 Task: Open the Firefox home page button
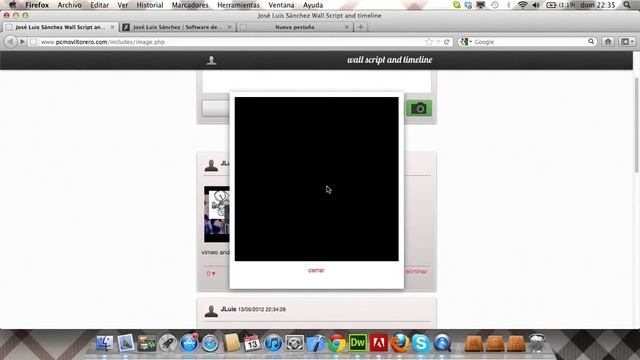[608, 42]
